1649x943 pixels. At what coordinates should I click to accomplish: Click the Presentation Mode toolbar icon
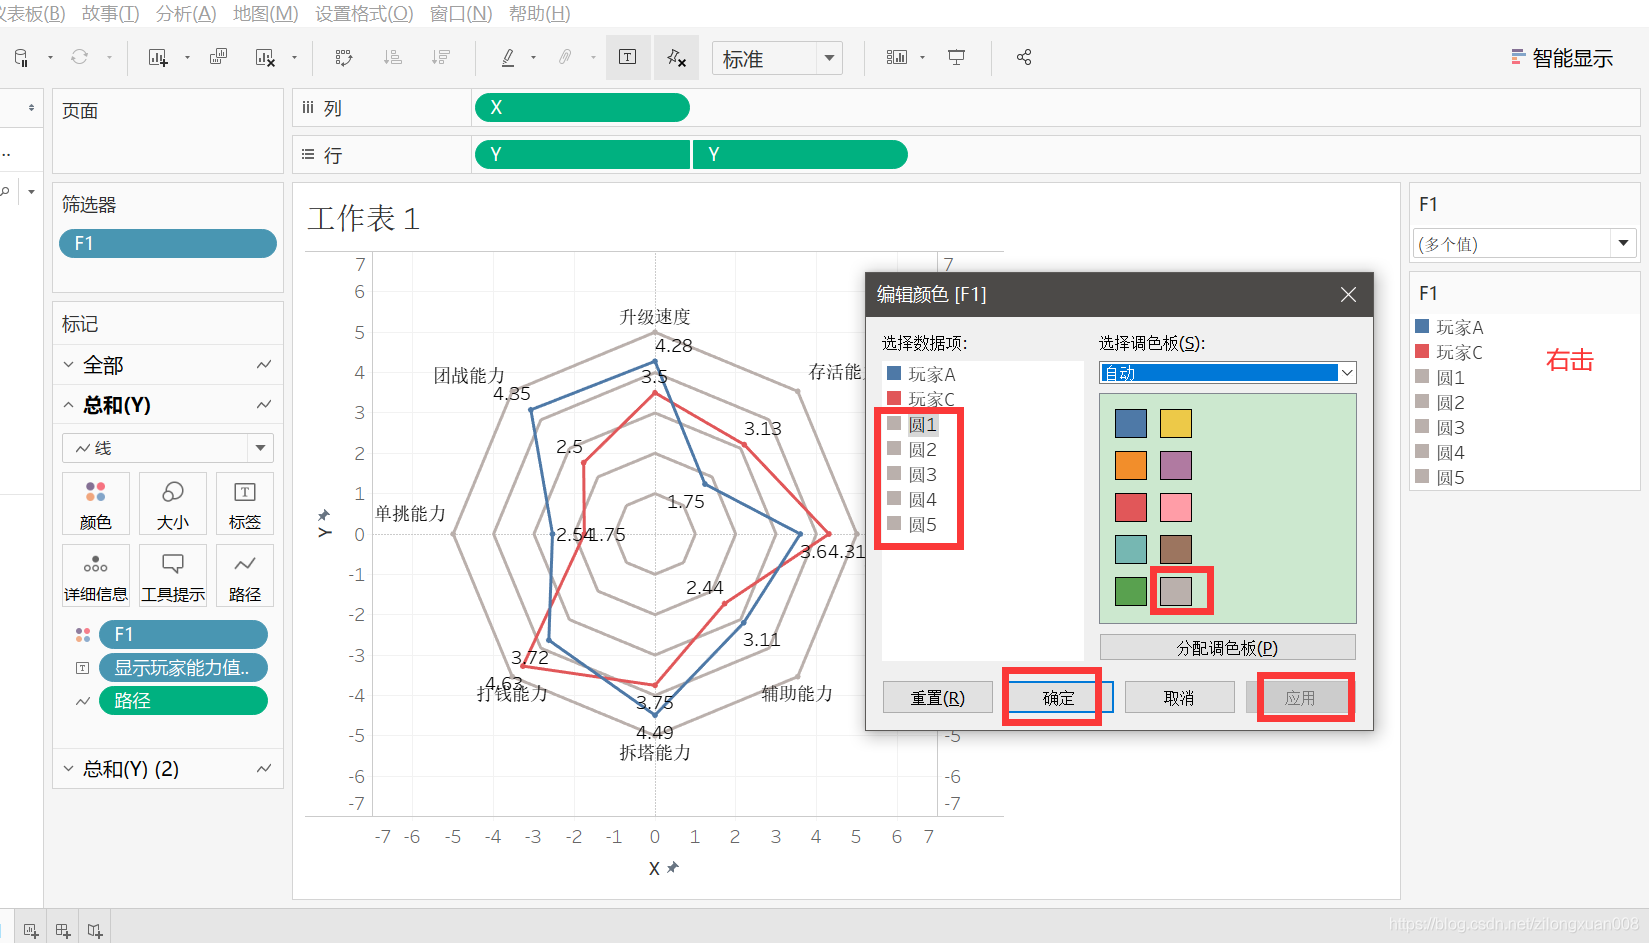(x=957, y=58)
